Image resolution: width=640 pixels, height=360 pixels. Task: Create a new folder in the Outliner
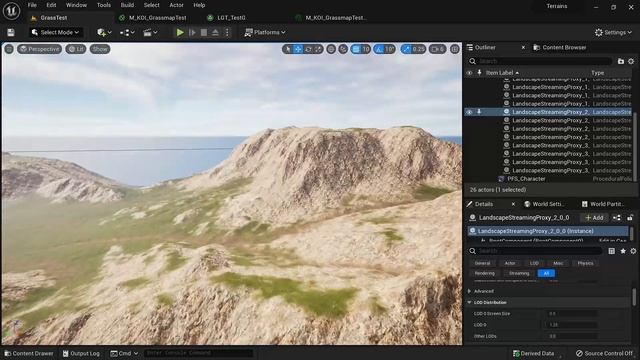point(621,61)
